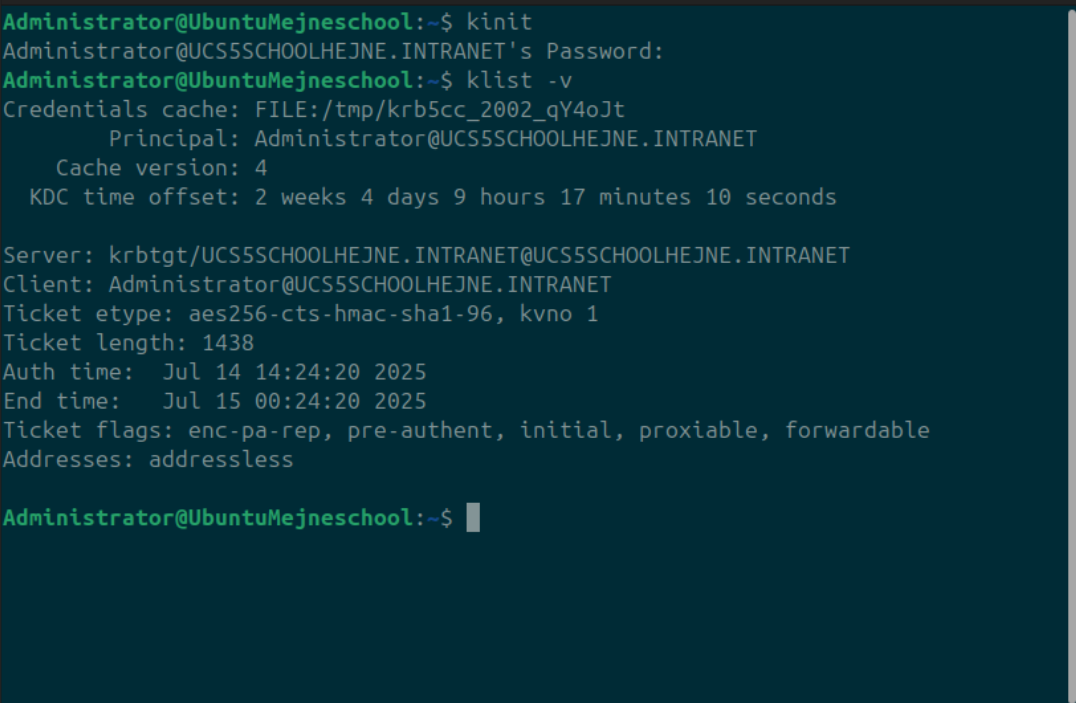Viewport: 1076px width, 703px height.
Task: Click the 'klist -v' command text
Action: pyautogui.click(x=519, y=81)
